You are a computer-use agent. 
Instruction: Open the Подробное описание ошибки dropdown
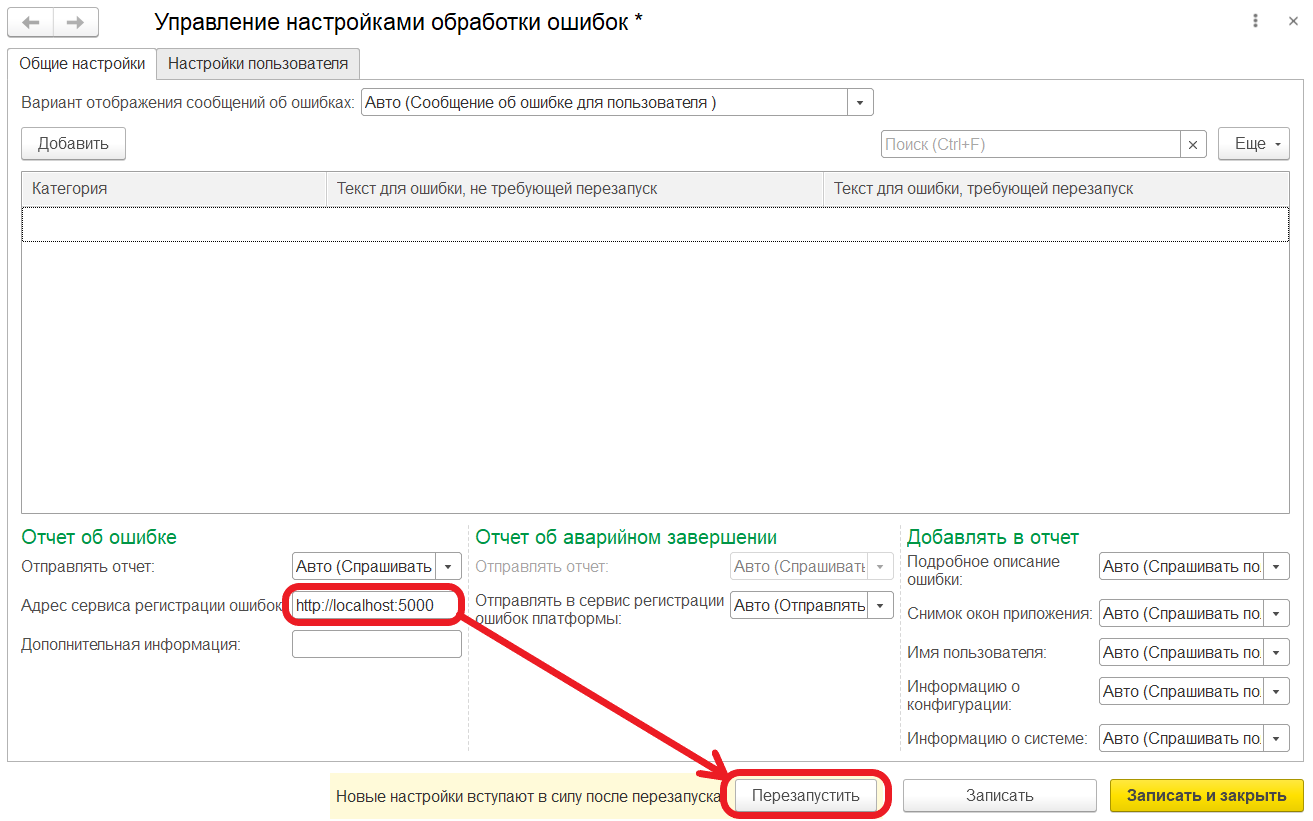tap(1277, 566)
